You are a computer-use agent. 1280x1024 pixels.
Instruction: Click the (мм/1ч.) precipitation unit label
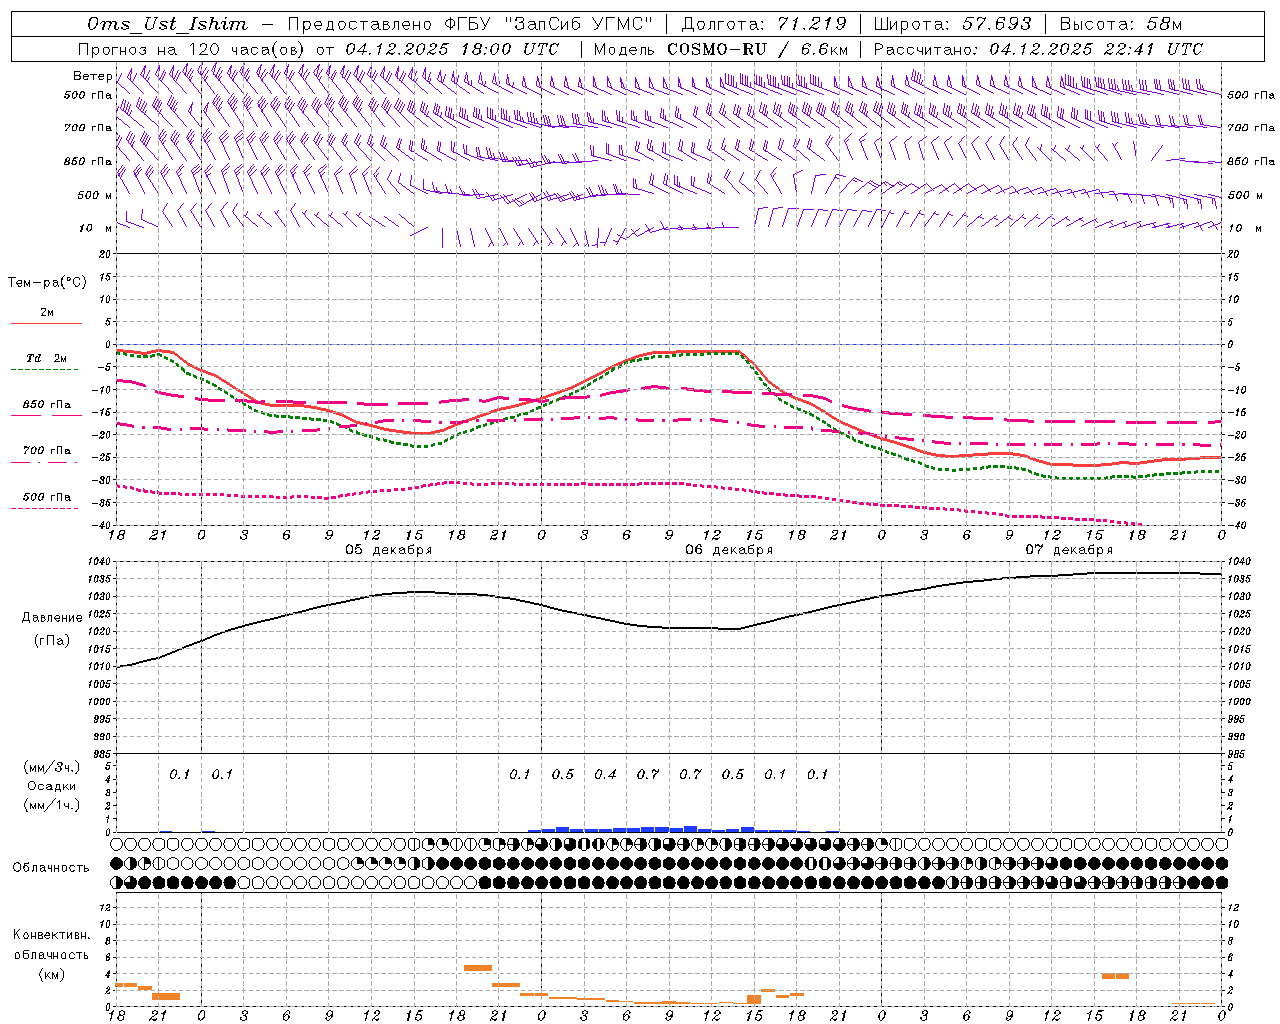point(52,805)
